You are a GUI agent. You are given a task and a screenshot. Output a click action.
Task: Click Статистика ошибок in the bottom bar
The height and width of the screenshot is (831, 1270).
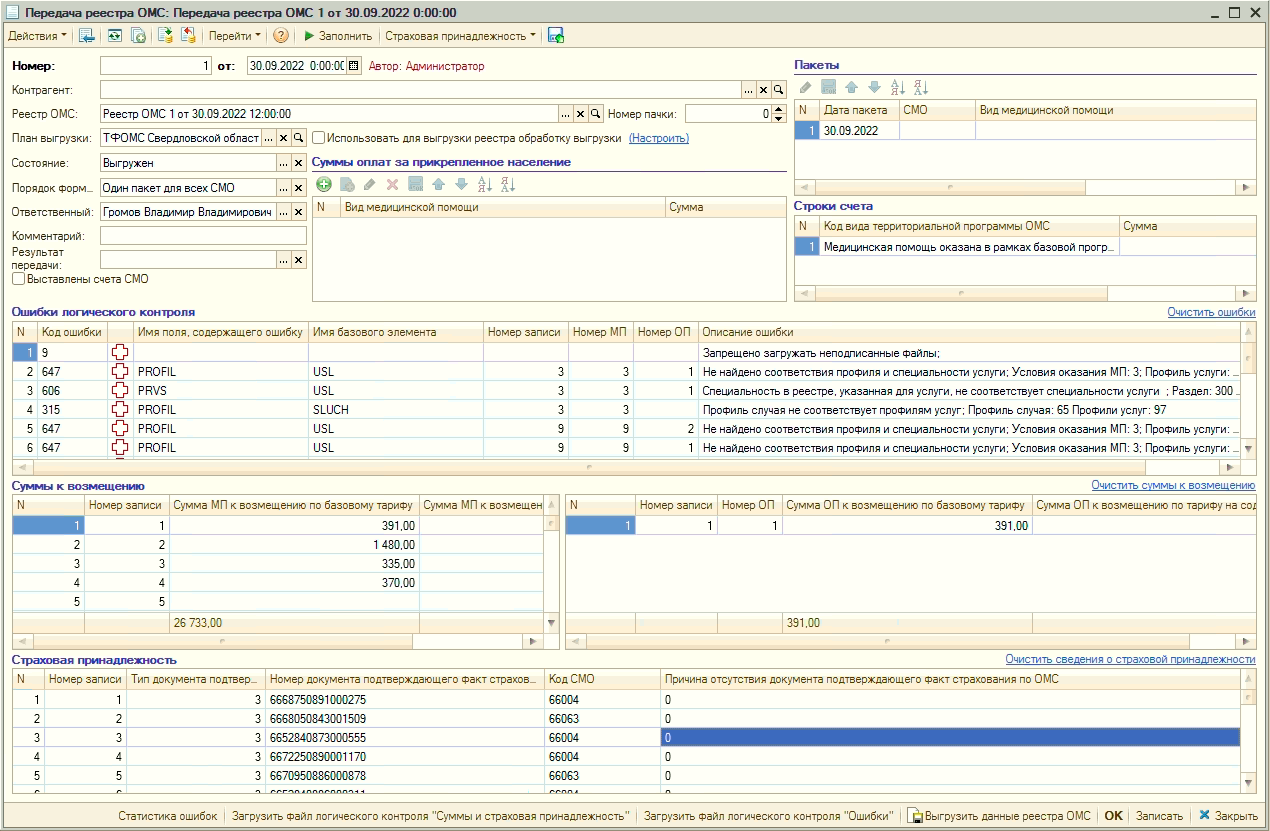[167, 816]
